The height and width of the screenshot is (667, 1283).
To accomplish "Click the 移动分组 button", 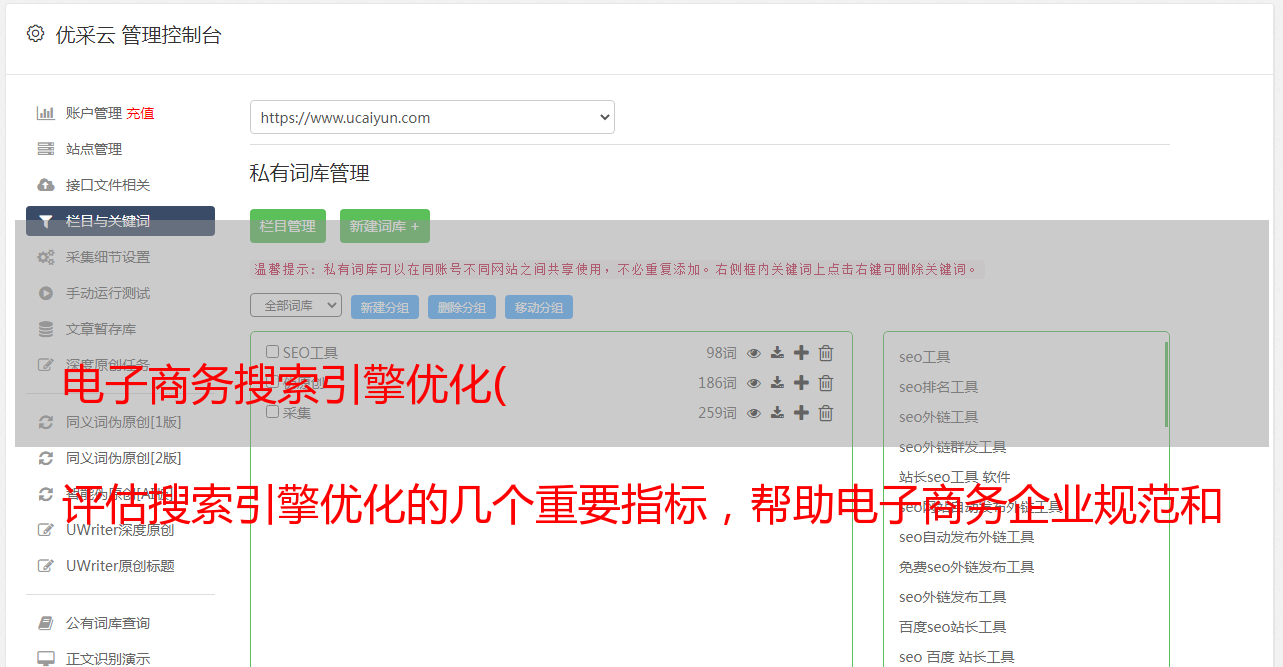I will click(539, 307).
